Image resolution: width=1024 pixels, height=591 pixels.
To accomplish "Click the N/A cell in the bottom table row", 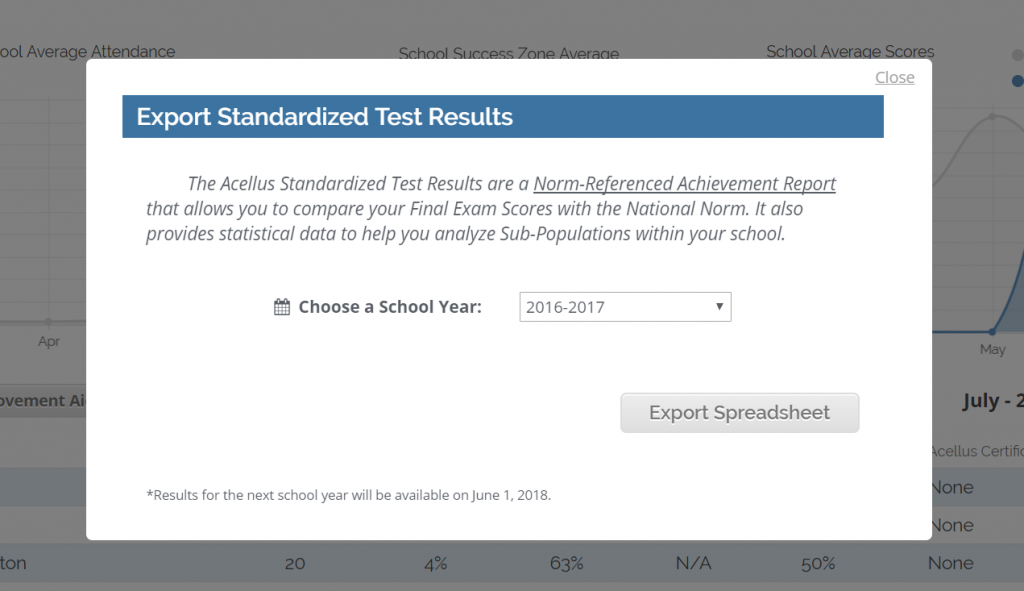I will point(694,563).
